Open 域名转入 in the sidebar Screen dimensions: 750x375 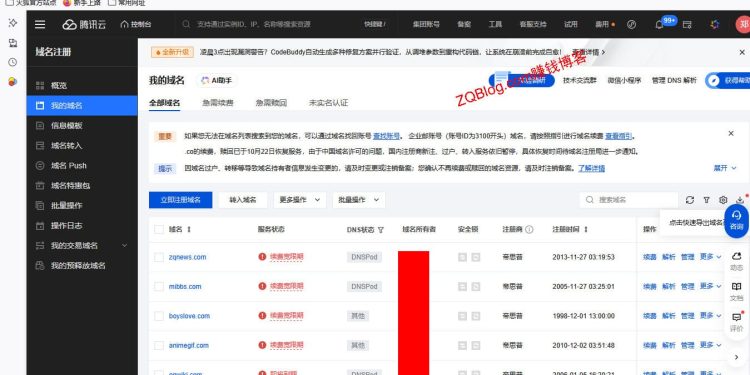coord(82,145)
